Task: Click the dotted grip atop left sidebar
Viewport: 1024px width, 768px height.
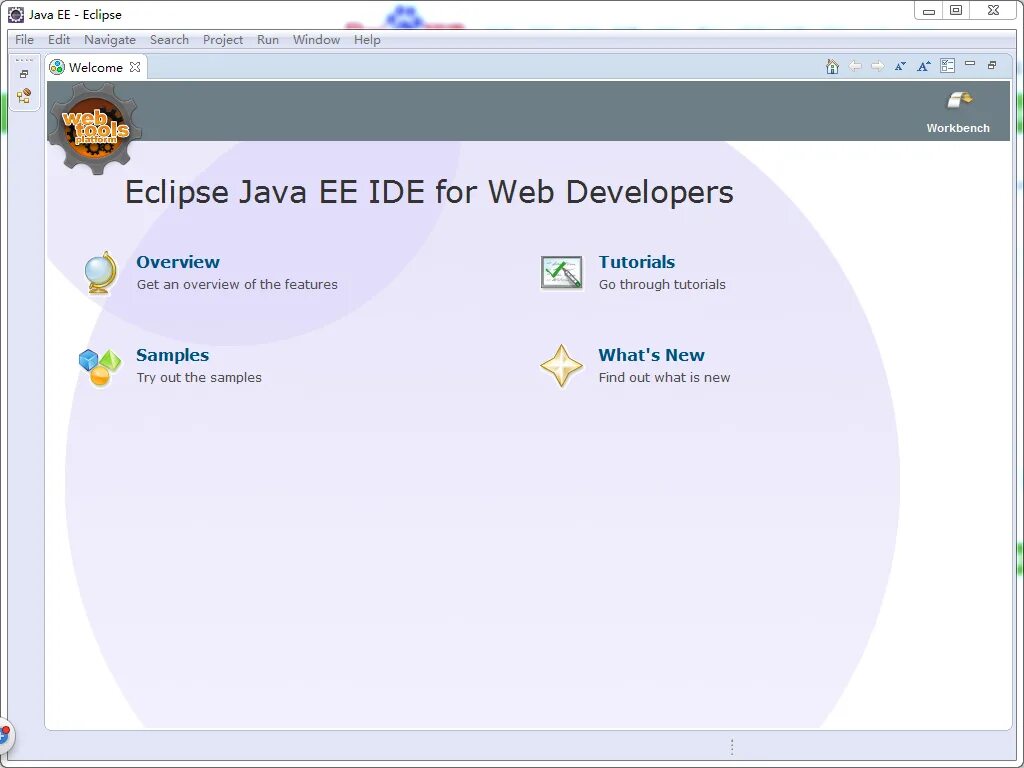Action: [x=24, y=60]
